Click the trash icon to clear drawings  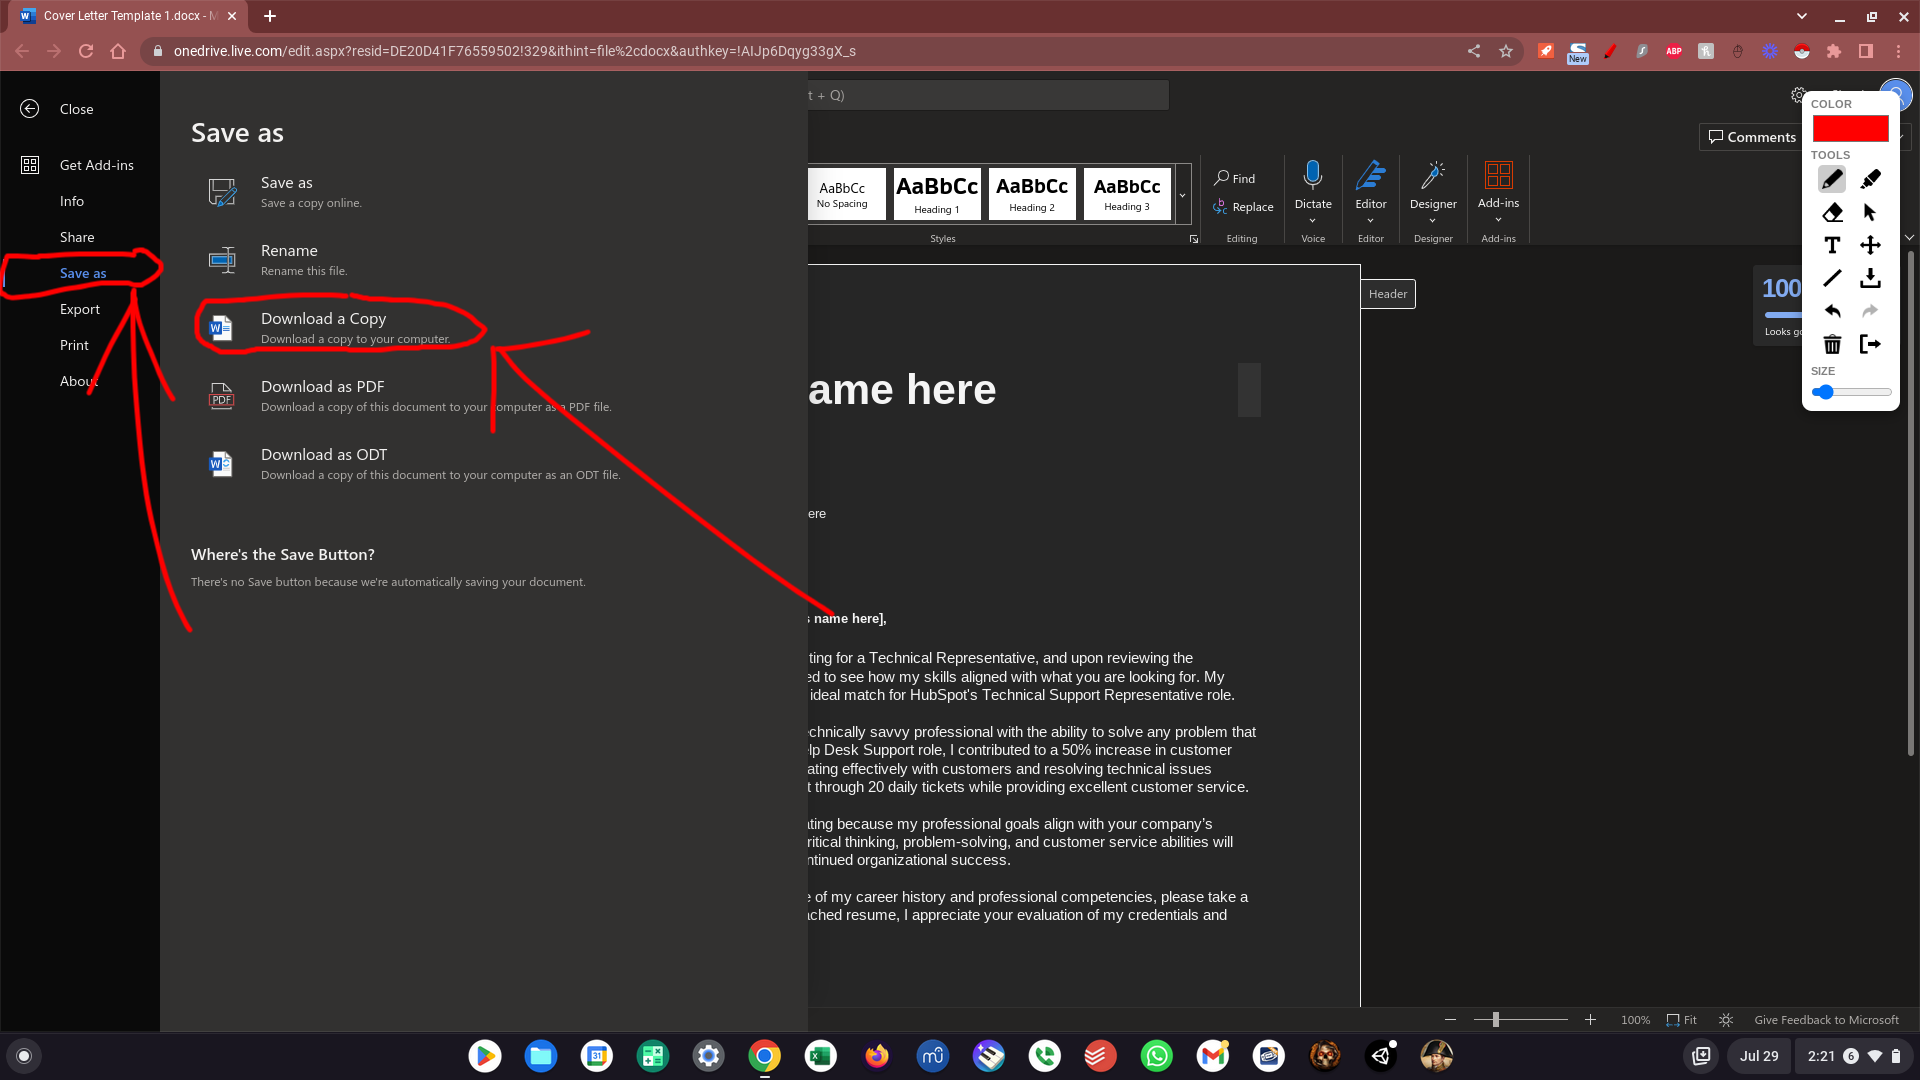point(1832,344)
